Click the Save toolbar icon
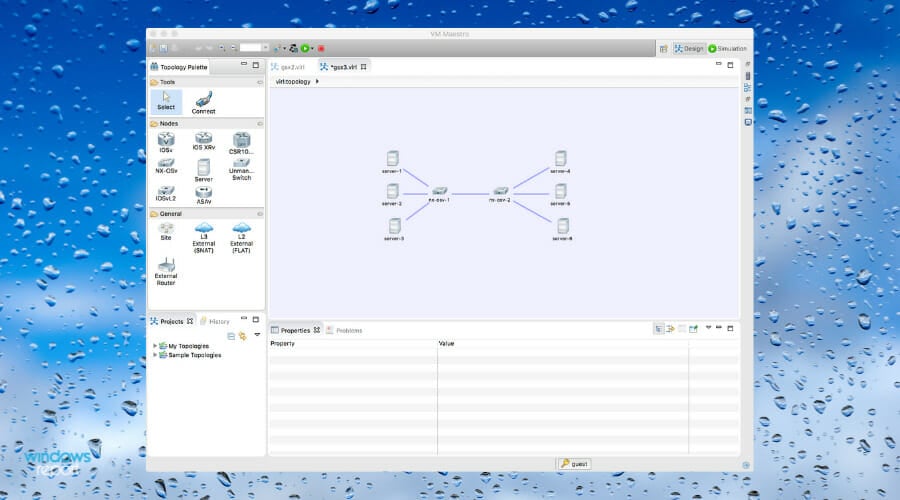 [164, 48]
